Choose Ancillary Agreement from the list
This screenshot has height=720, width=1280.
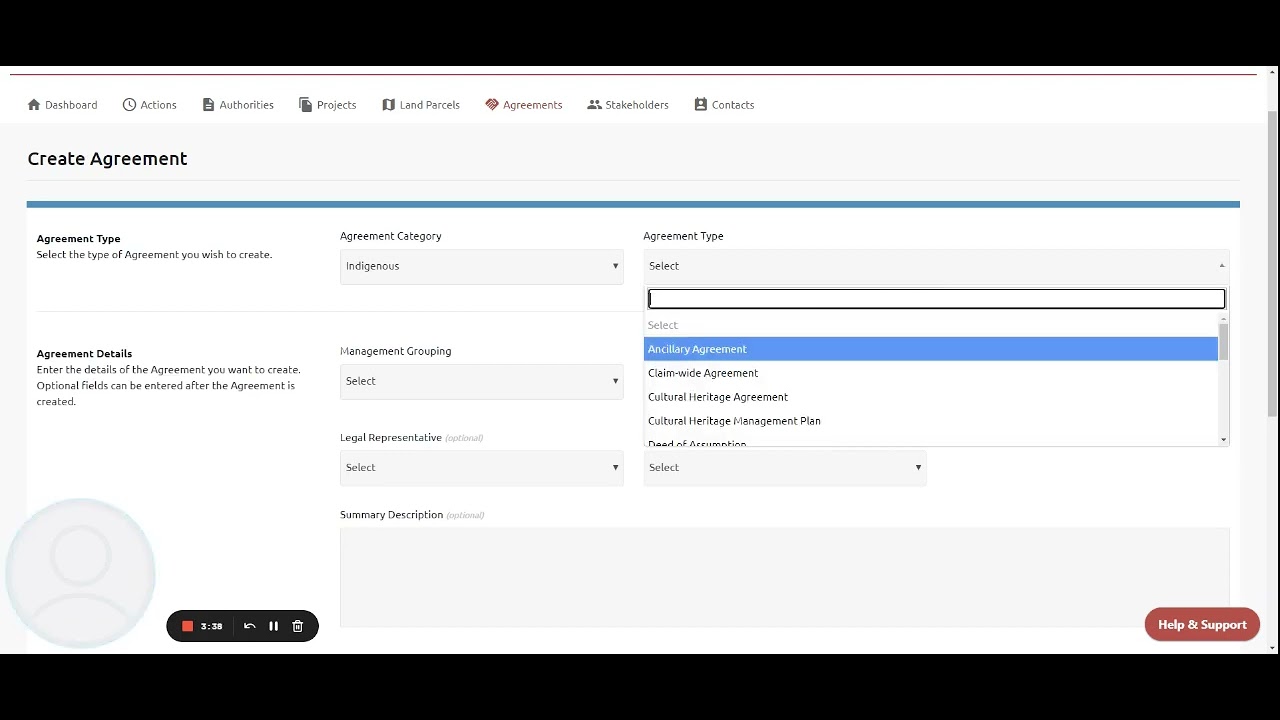pyautogui.click(x=697, y=349)
